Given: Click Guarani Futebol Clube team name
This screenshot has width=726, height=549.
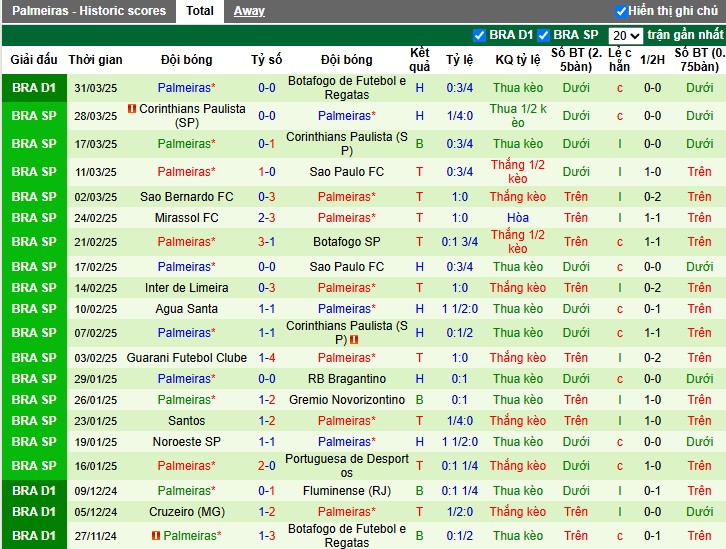Looking at the screenshot, I should point(187,358).
